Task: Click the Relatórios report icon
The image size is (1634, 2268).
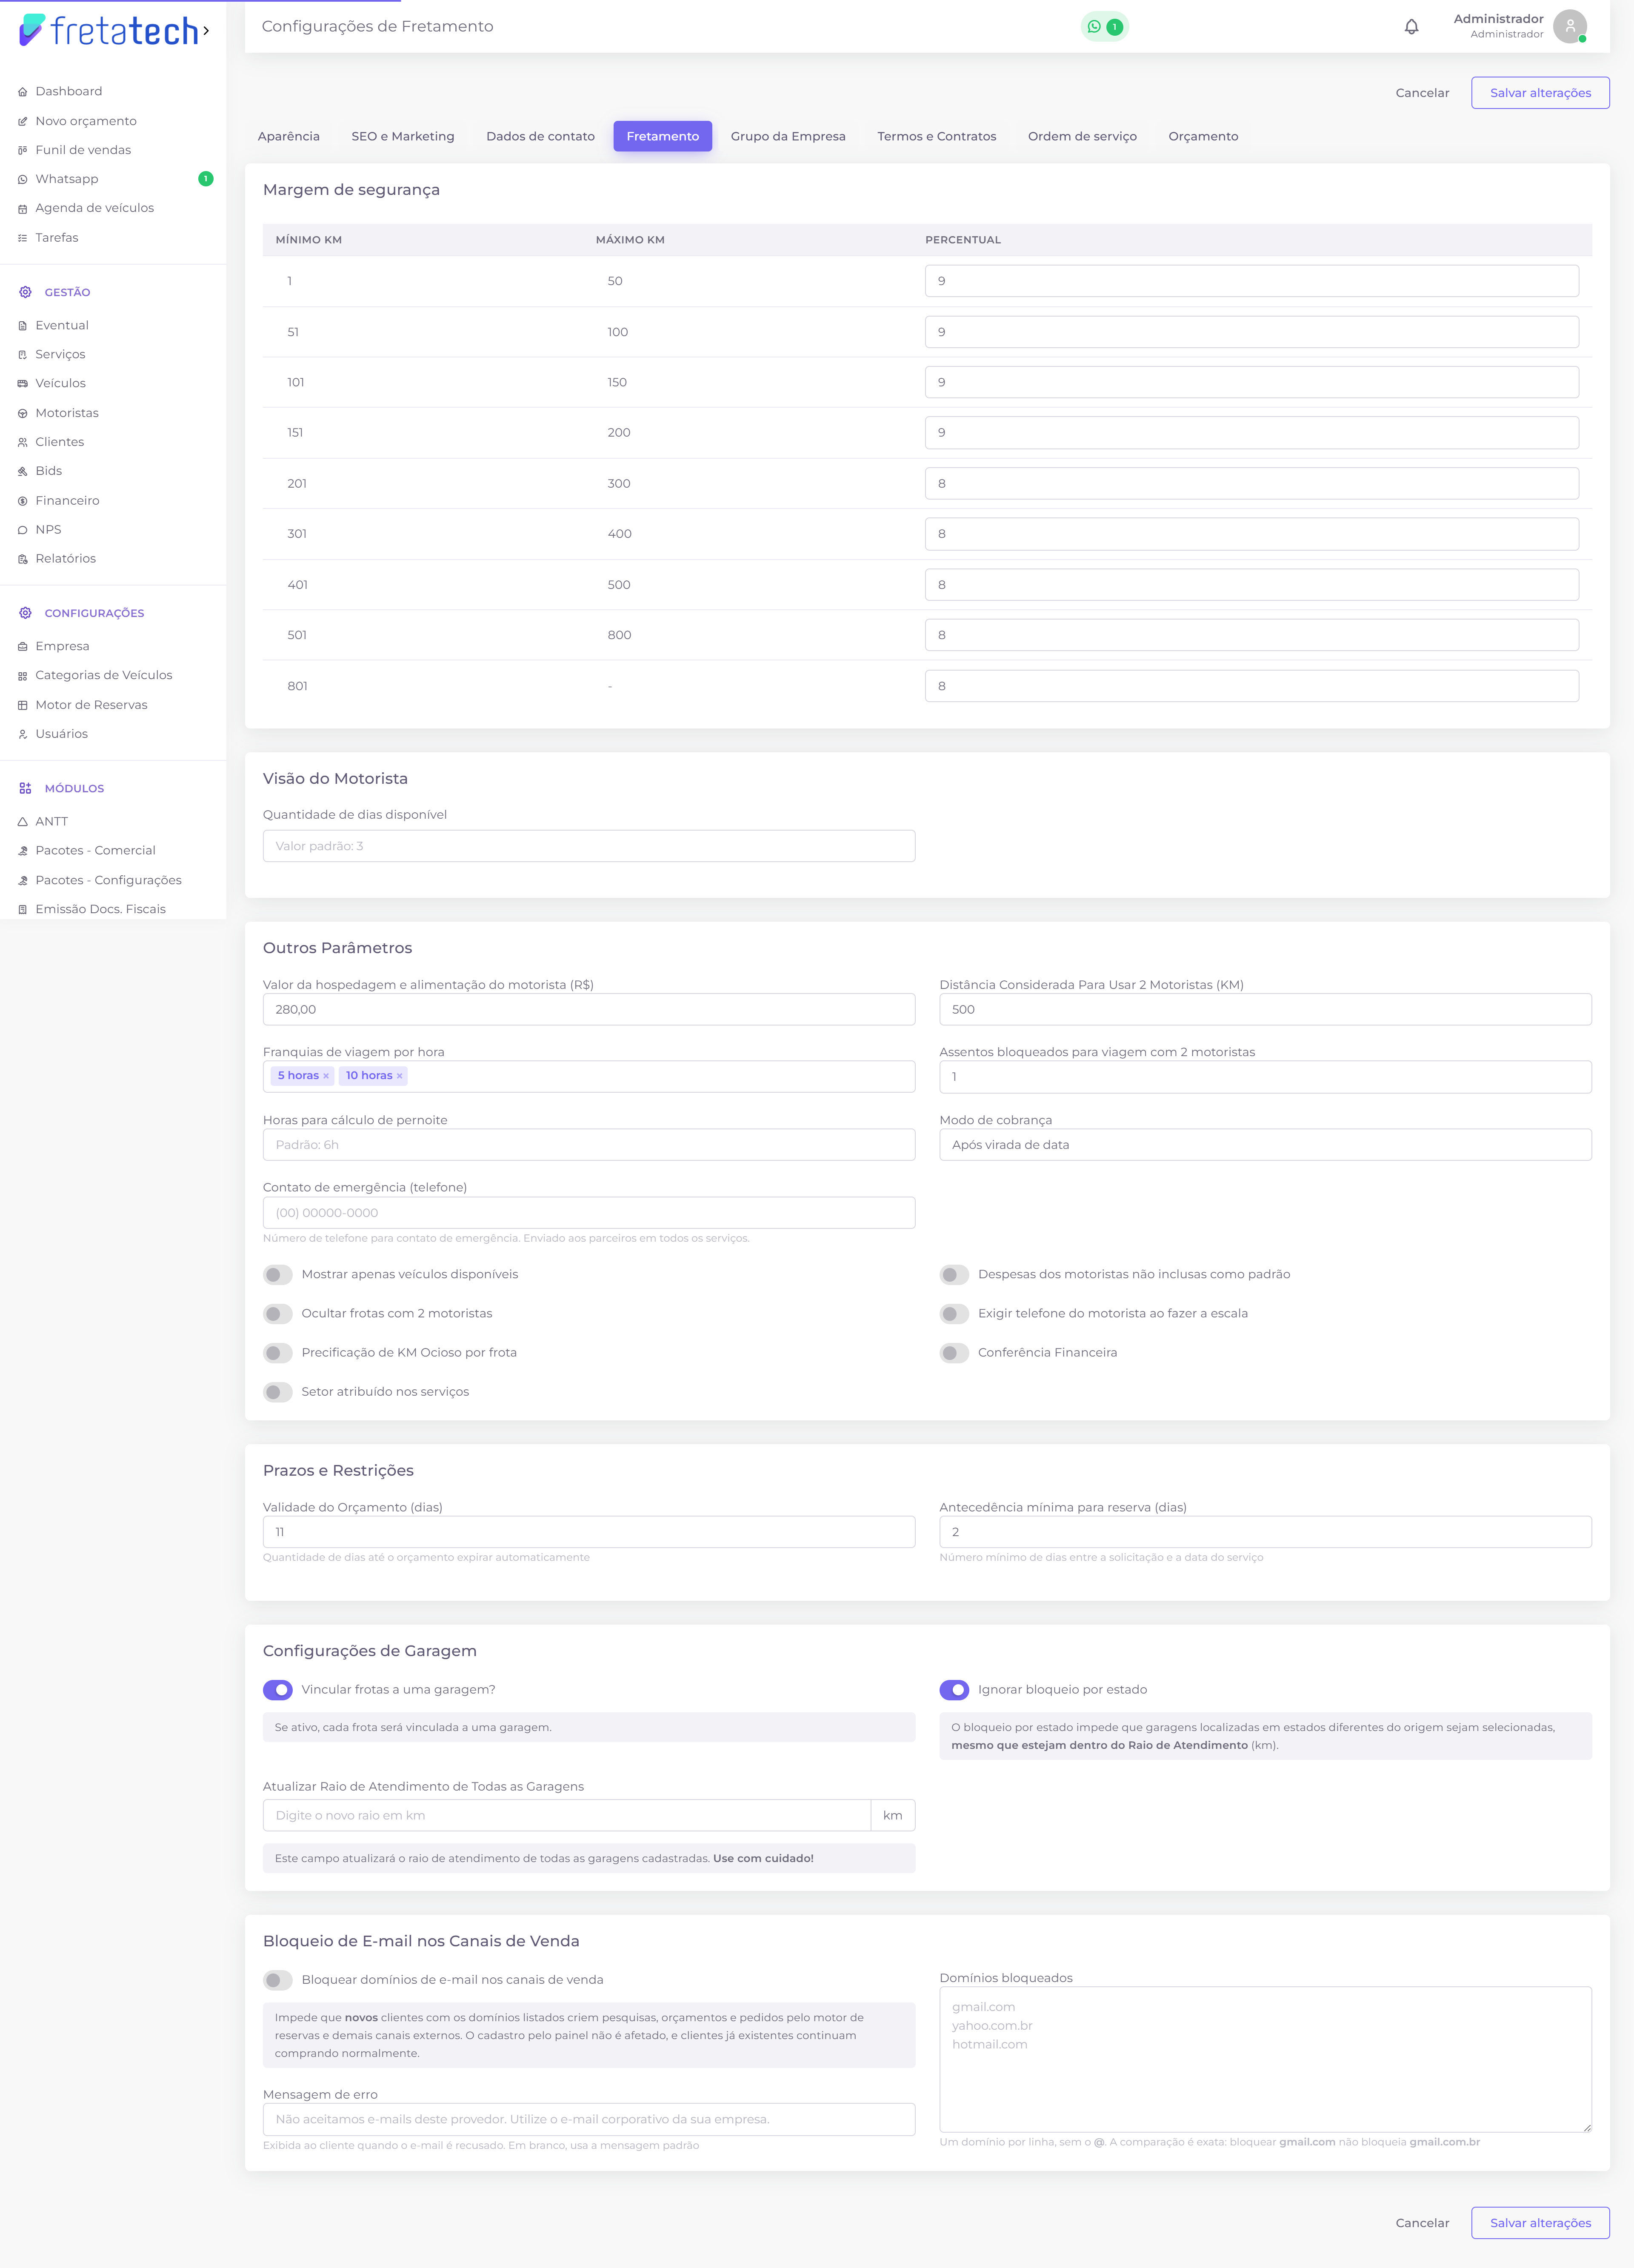Action: [23, 559]
